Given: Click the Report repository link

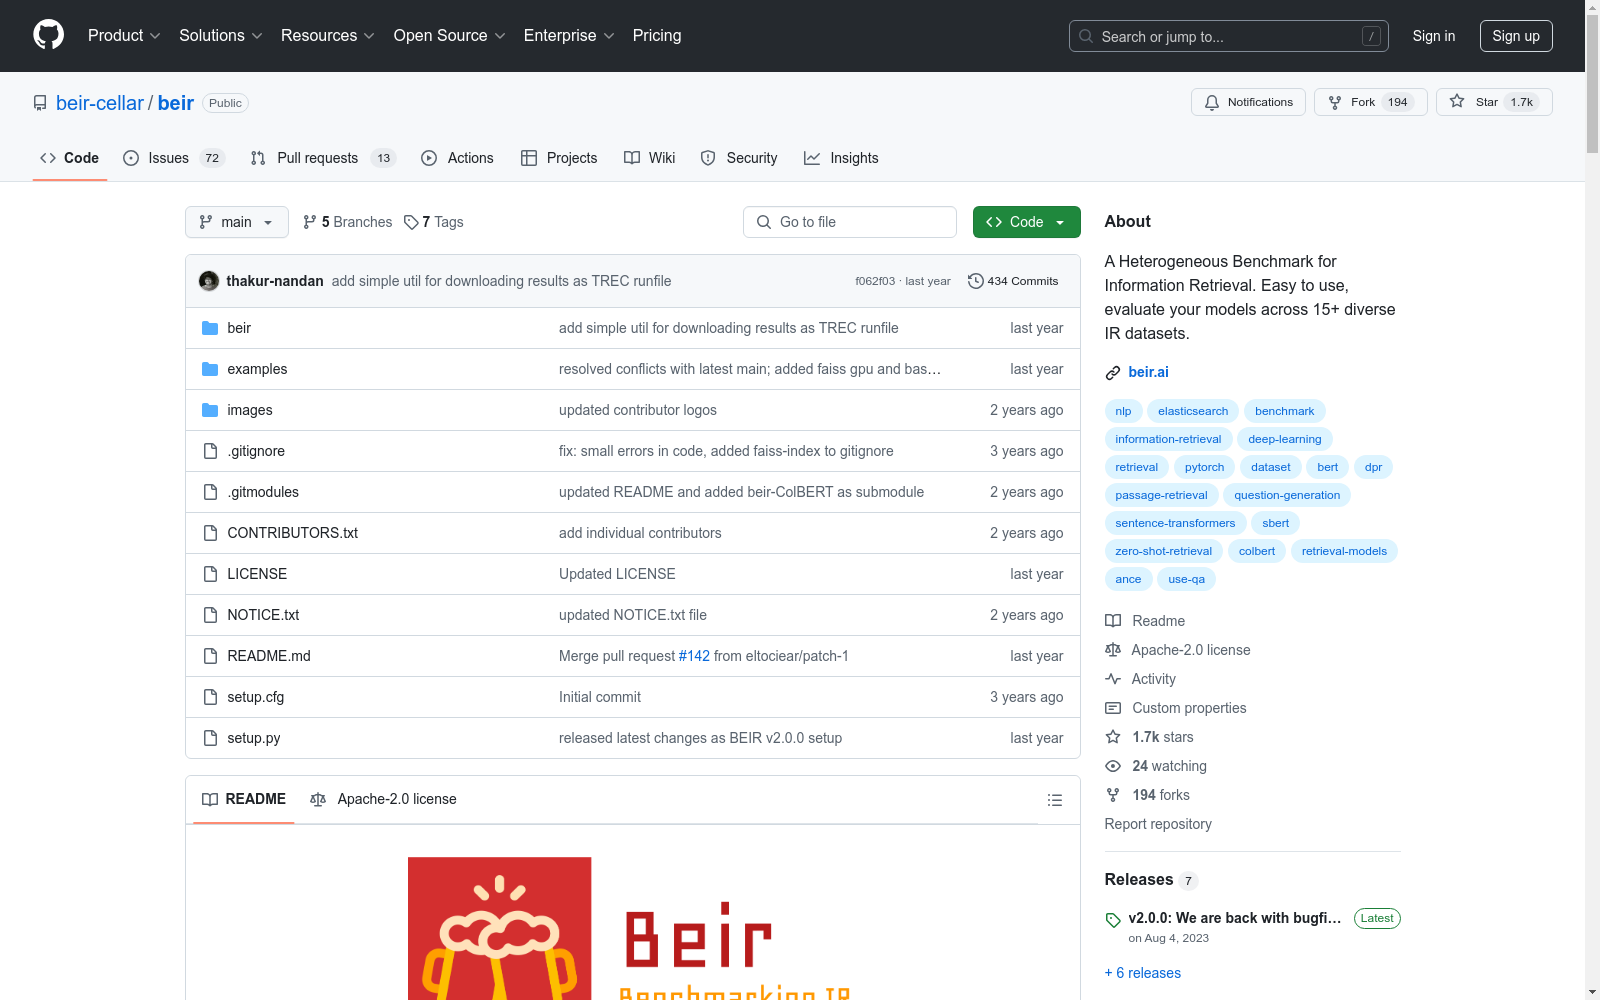Looking at the screenshot, I should pos(1158,824).
